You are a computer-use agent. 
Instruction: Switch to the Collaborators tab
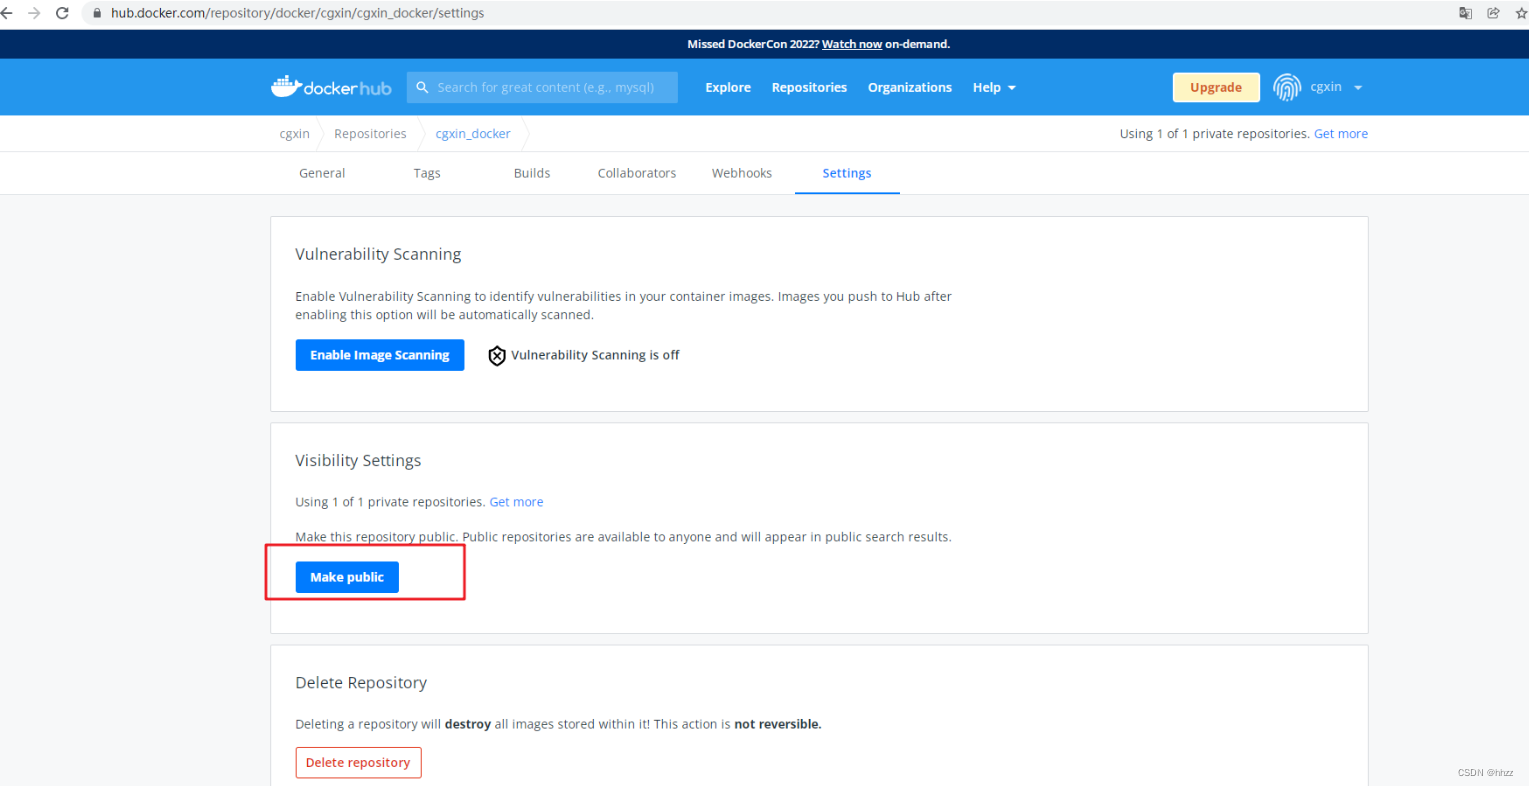tap(637, 173)
